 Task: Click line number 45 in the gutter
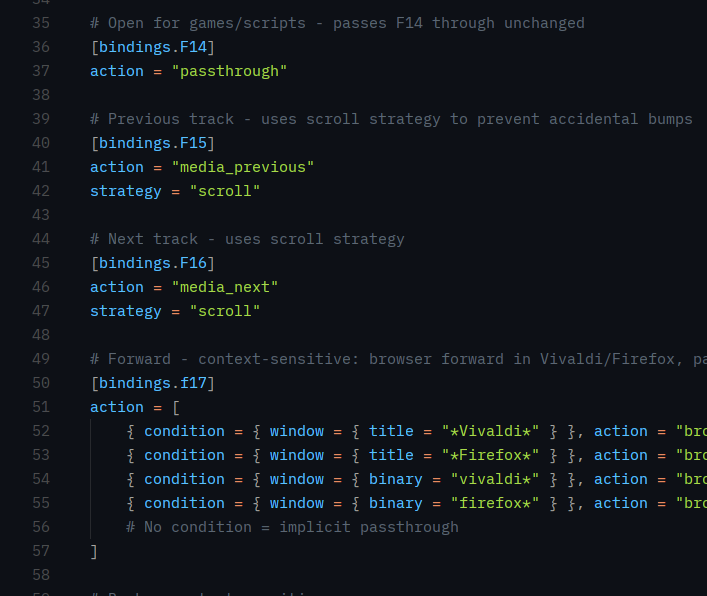coord(41,263)
